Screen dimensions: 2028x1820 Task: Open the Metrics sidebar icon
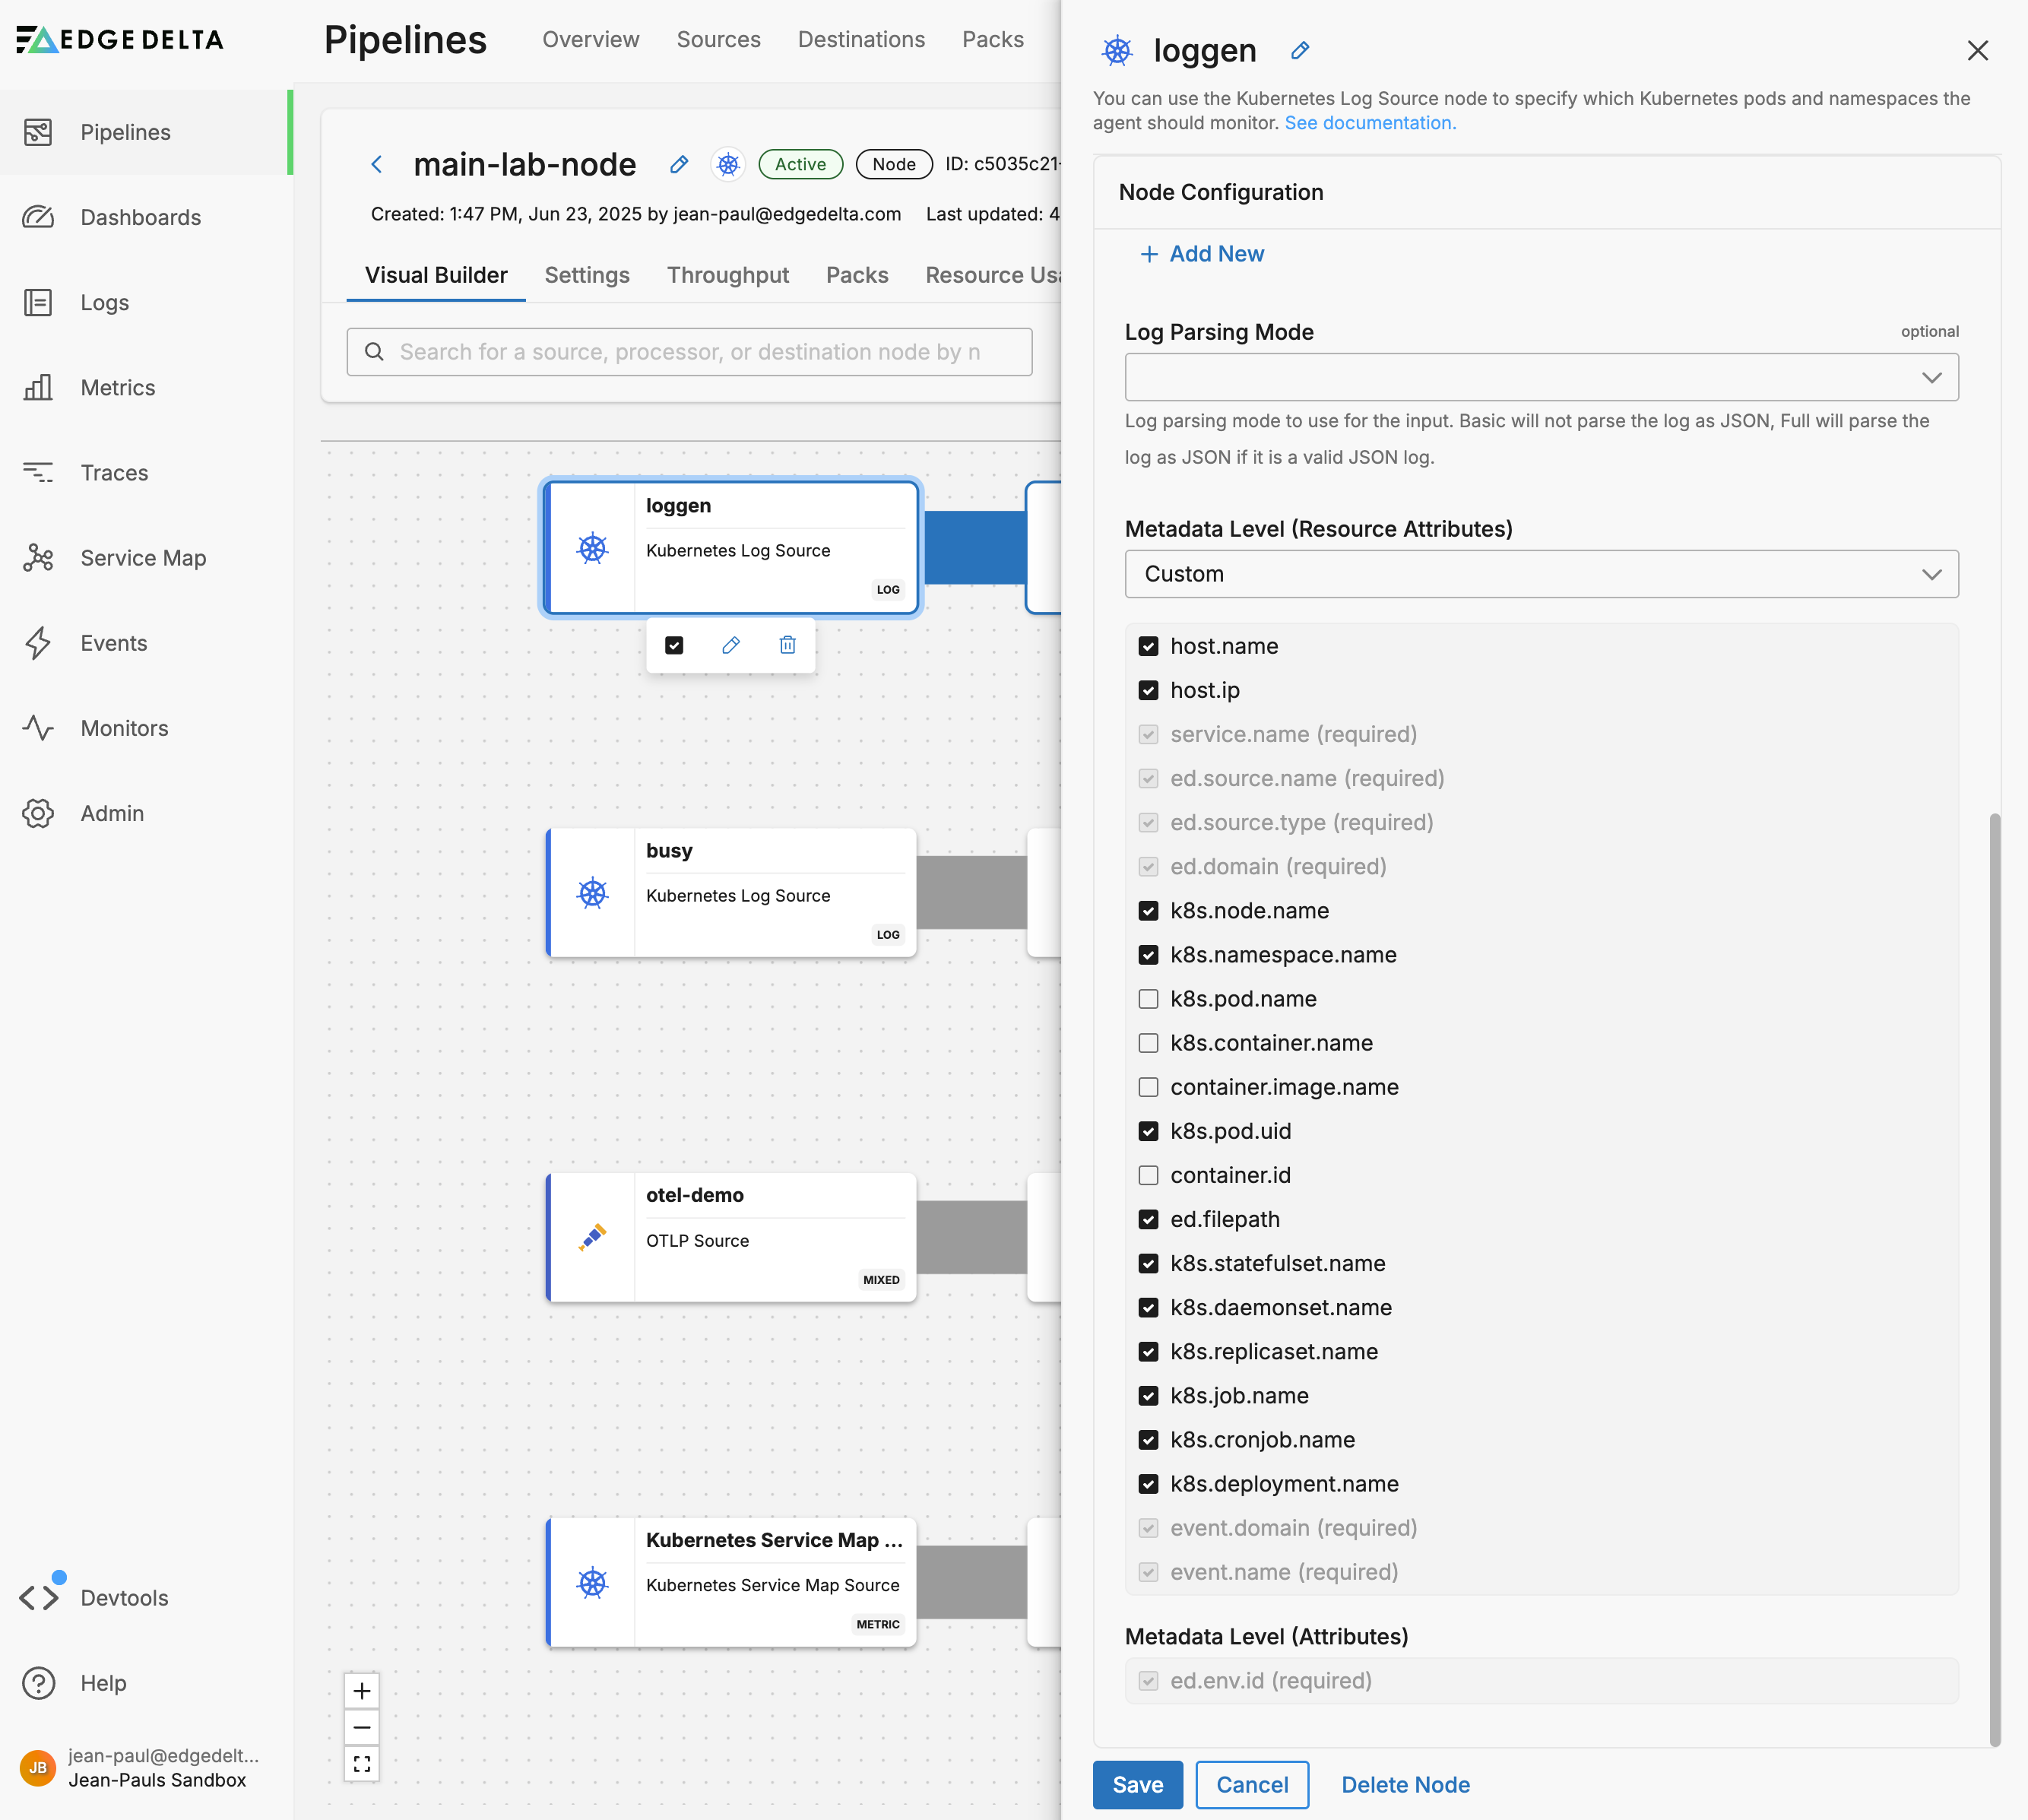pos(38,387)
